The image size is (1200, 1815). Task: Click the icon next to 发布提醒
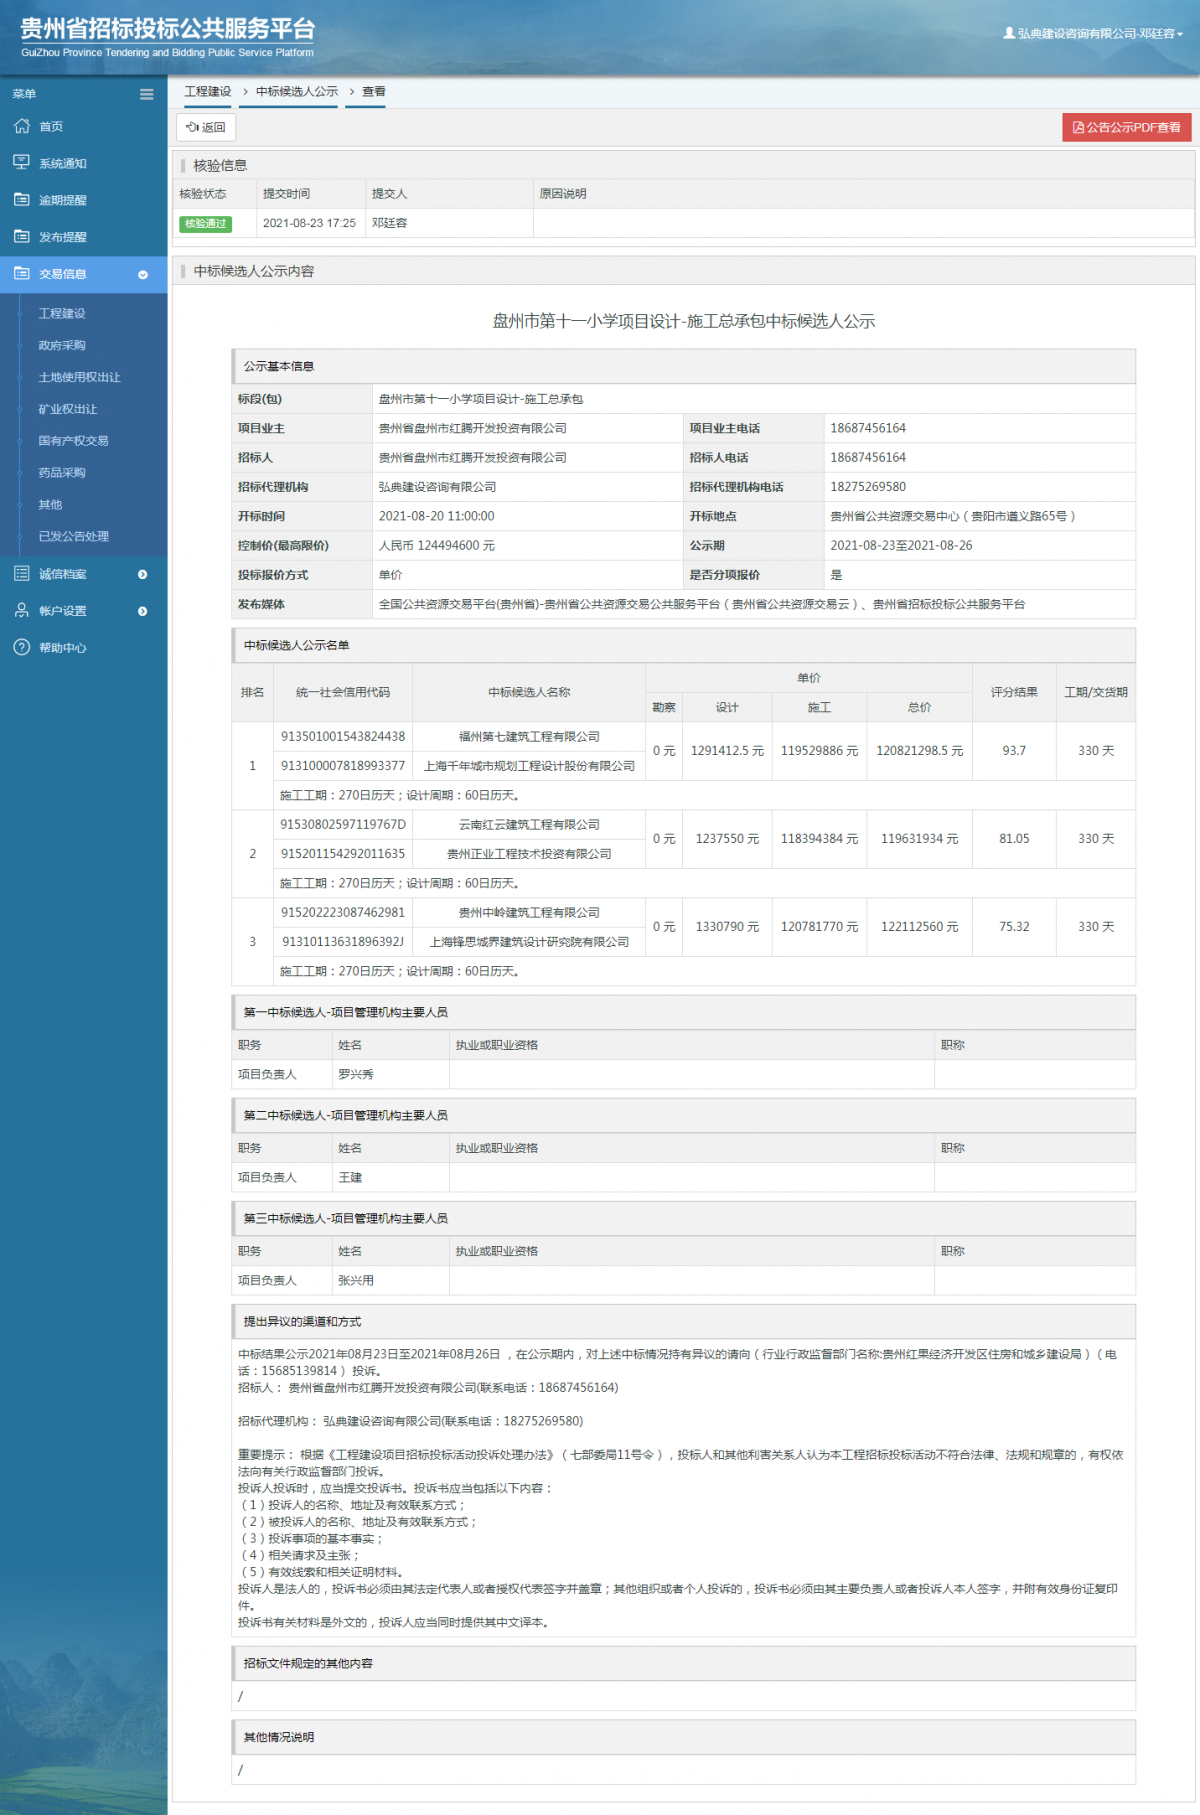[22, 236]
